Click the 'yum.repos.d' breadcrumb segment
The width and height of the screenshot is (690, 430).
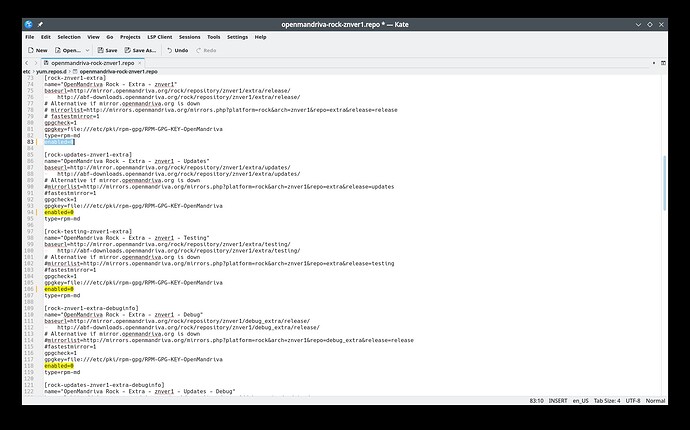[51, 71]
